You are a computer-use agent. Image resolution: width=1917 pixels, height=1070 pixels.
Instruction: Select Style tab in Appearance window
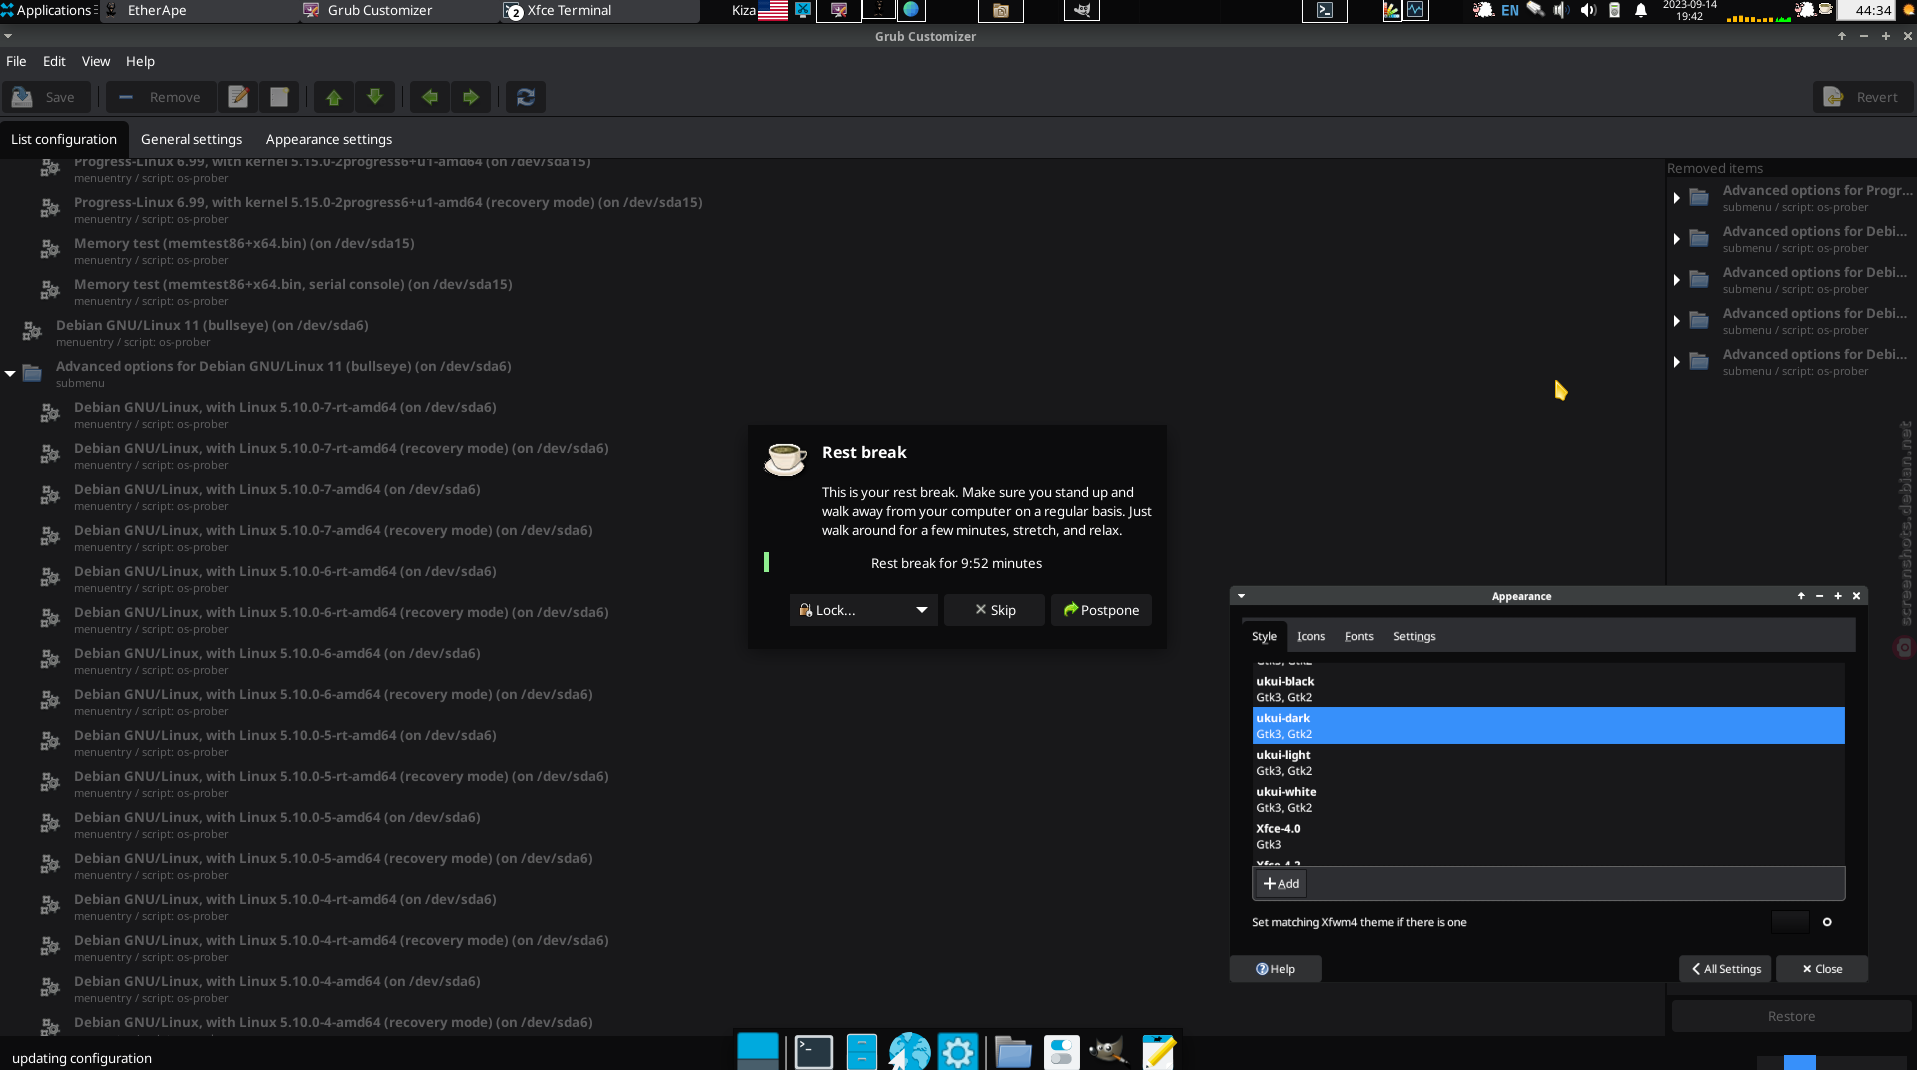[1264, 636]
